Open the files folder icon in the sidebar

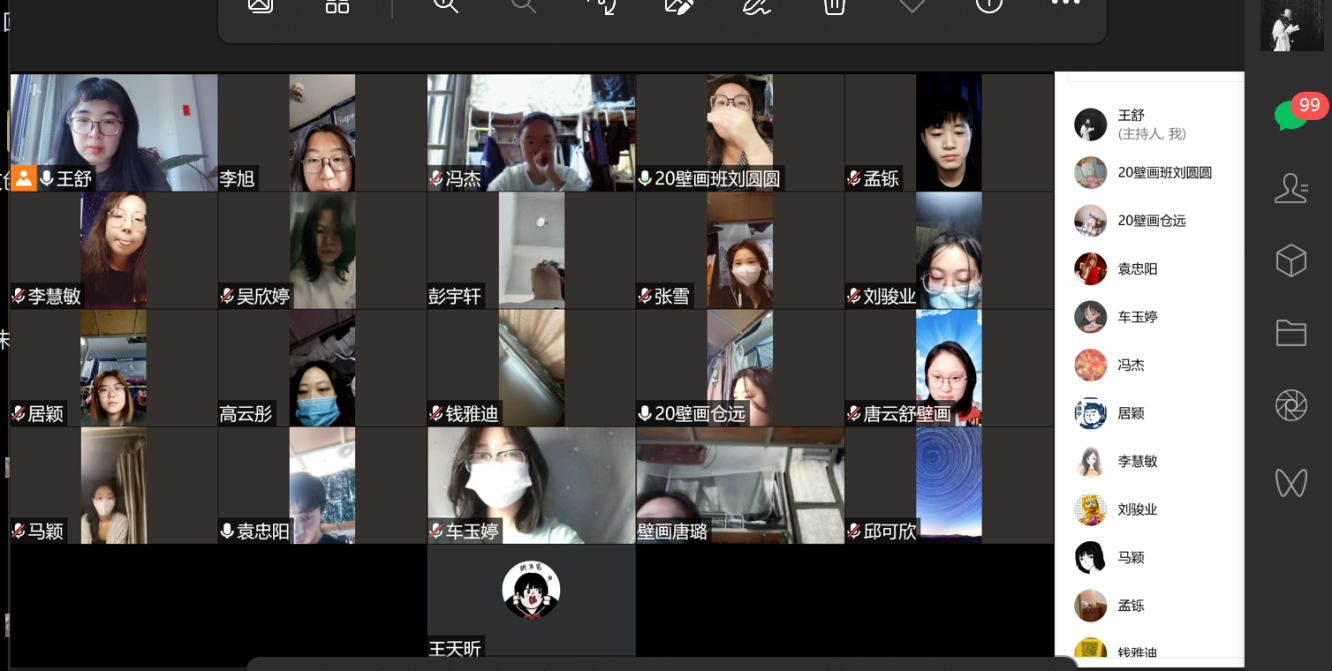[1291, 333]
